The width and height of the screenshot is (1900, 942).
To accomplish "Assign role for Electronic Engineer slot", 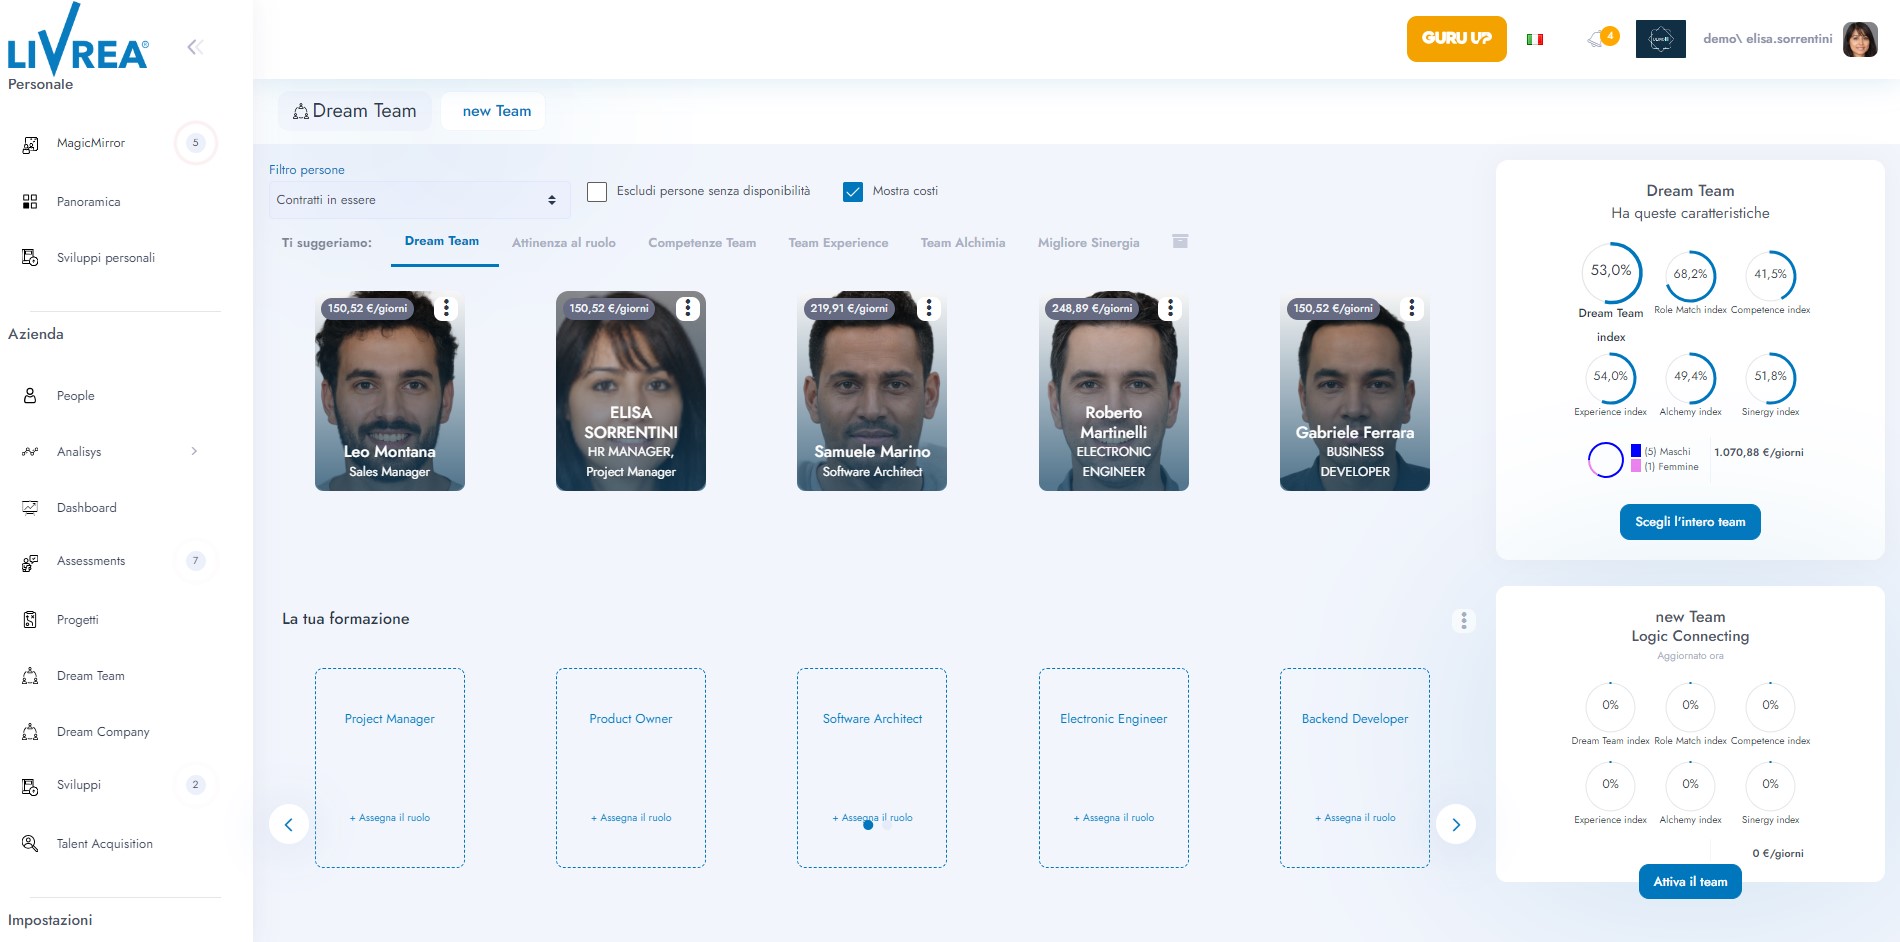I will (x=1114, y=818).
